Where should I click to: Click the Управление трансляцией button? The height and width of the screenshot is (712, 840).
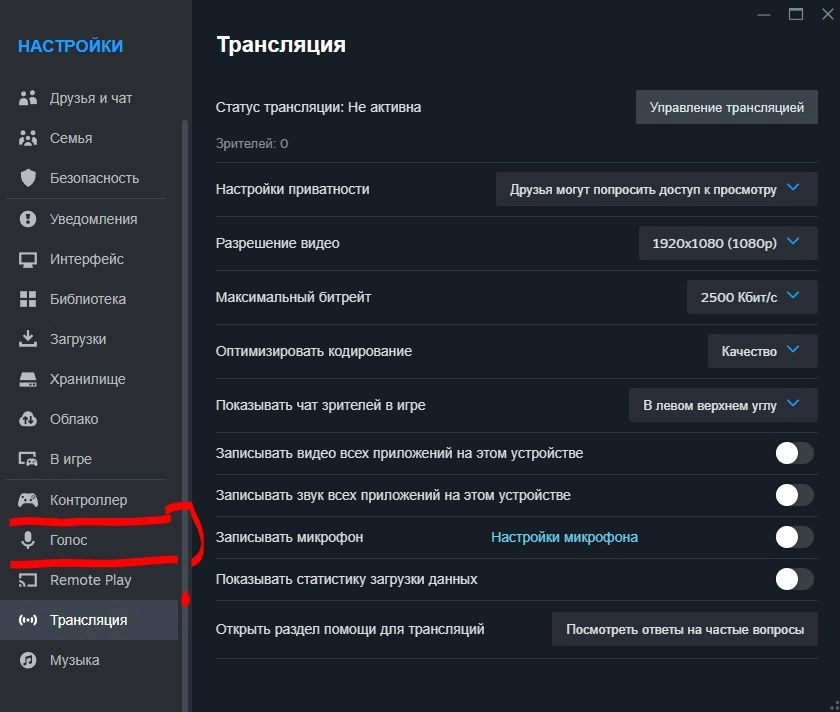coord(726,107)
